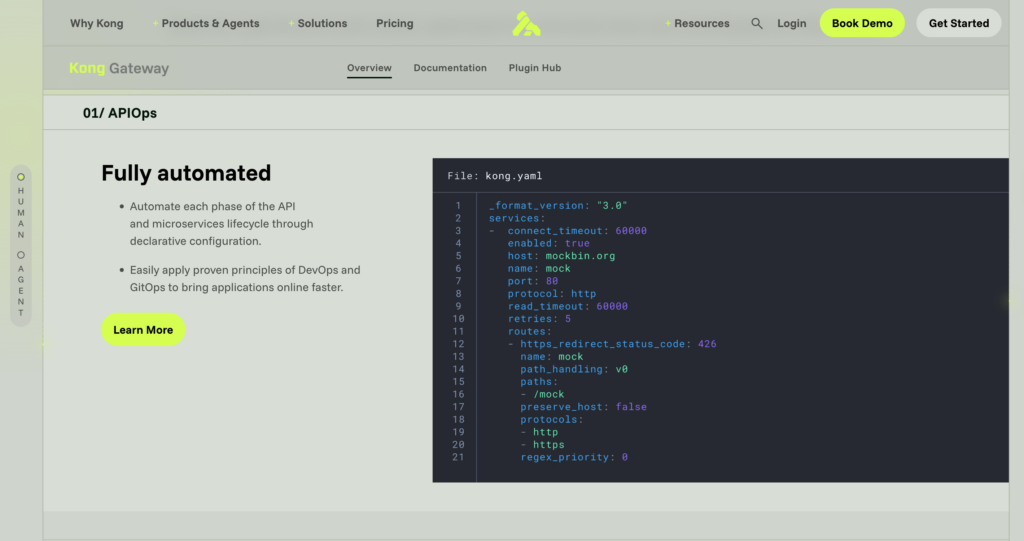Click the read_timeout: 60000 line

[x=568, y=306]
